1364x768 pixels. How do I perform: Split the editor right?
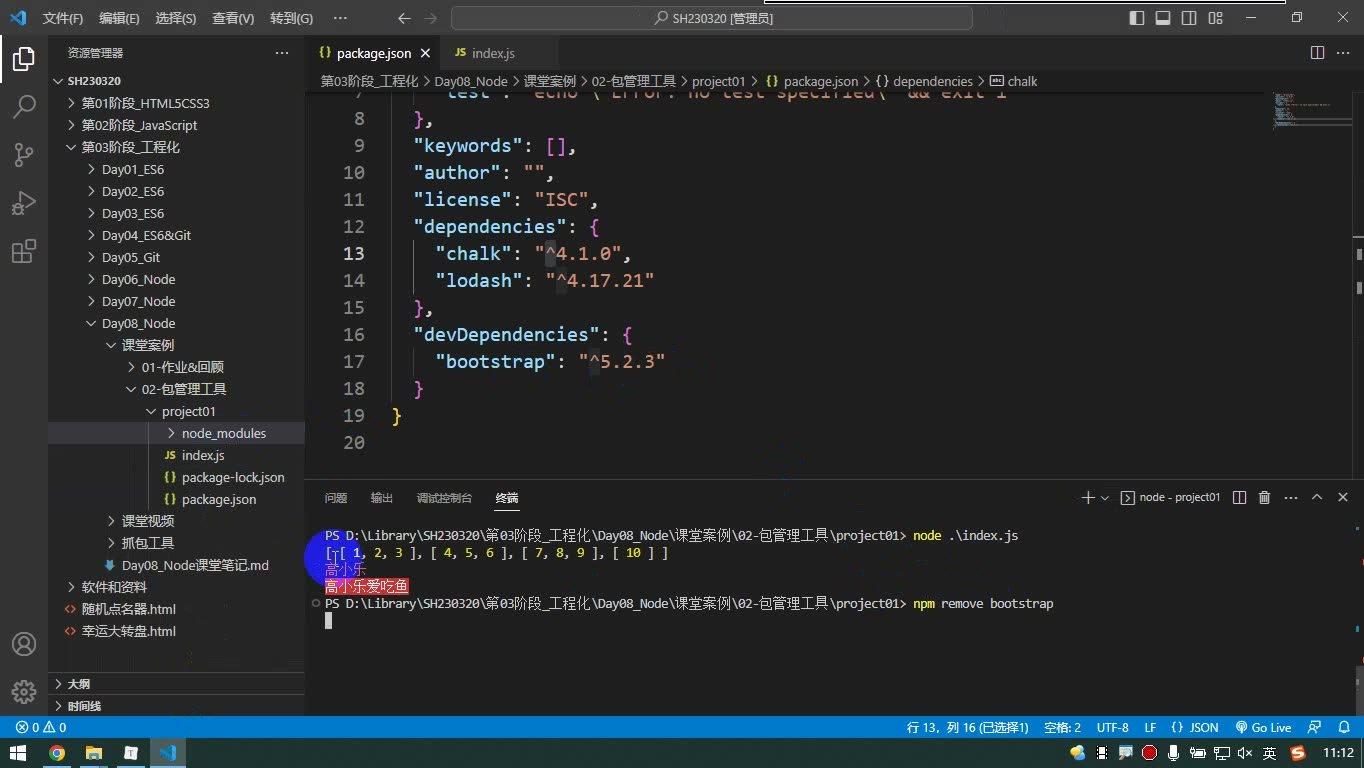[1317, 53]
